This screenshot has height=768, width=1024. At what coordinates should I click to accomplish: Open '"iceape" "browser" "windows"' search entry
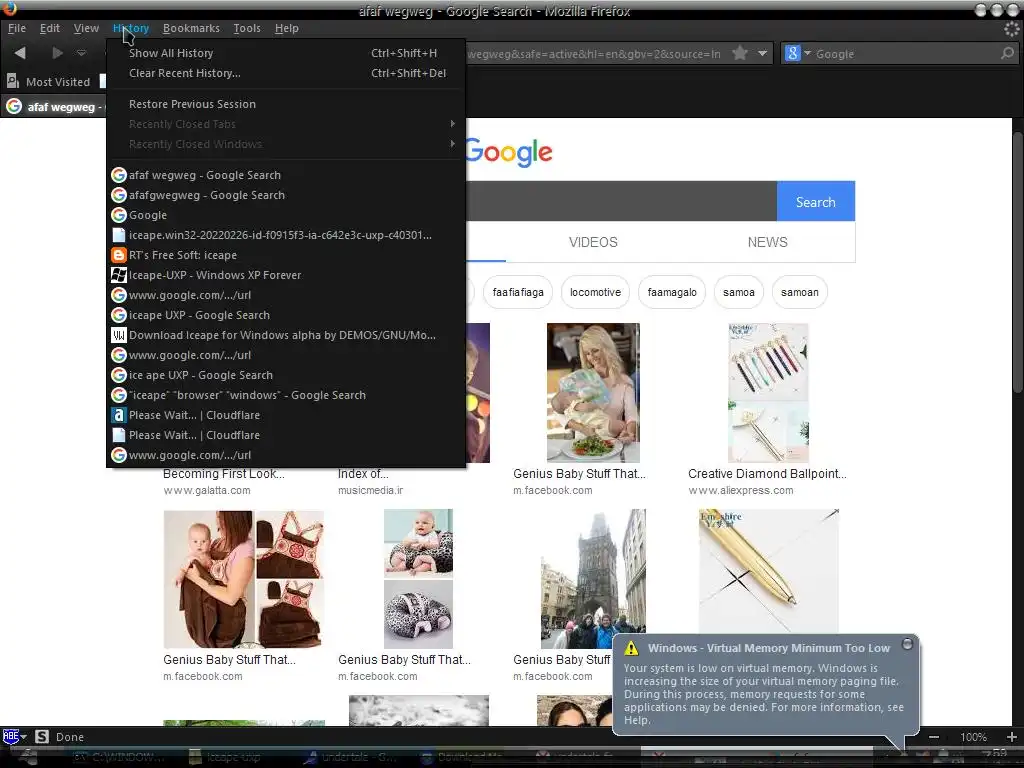286,395
